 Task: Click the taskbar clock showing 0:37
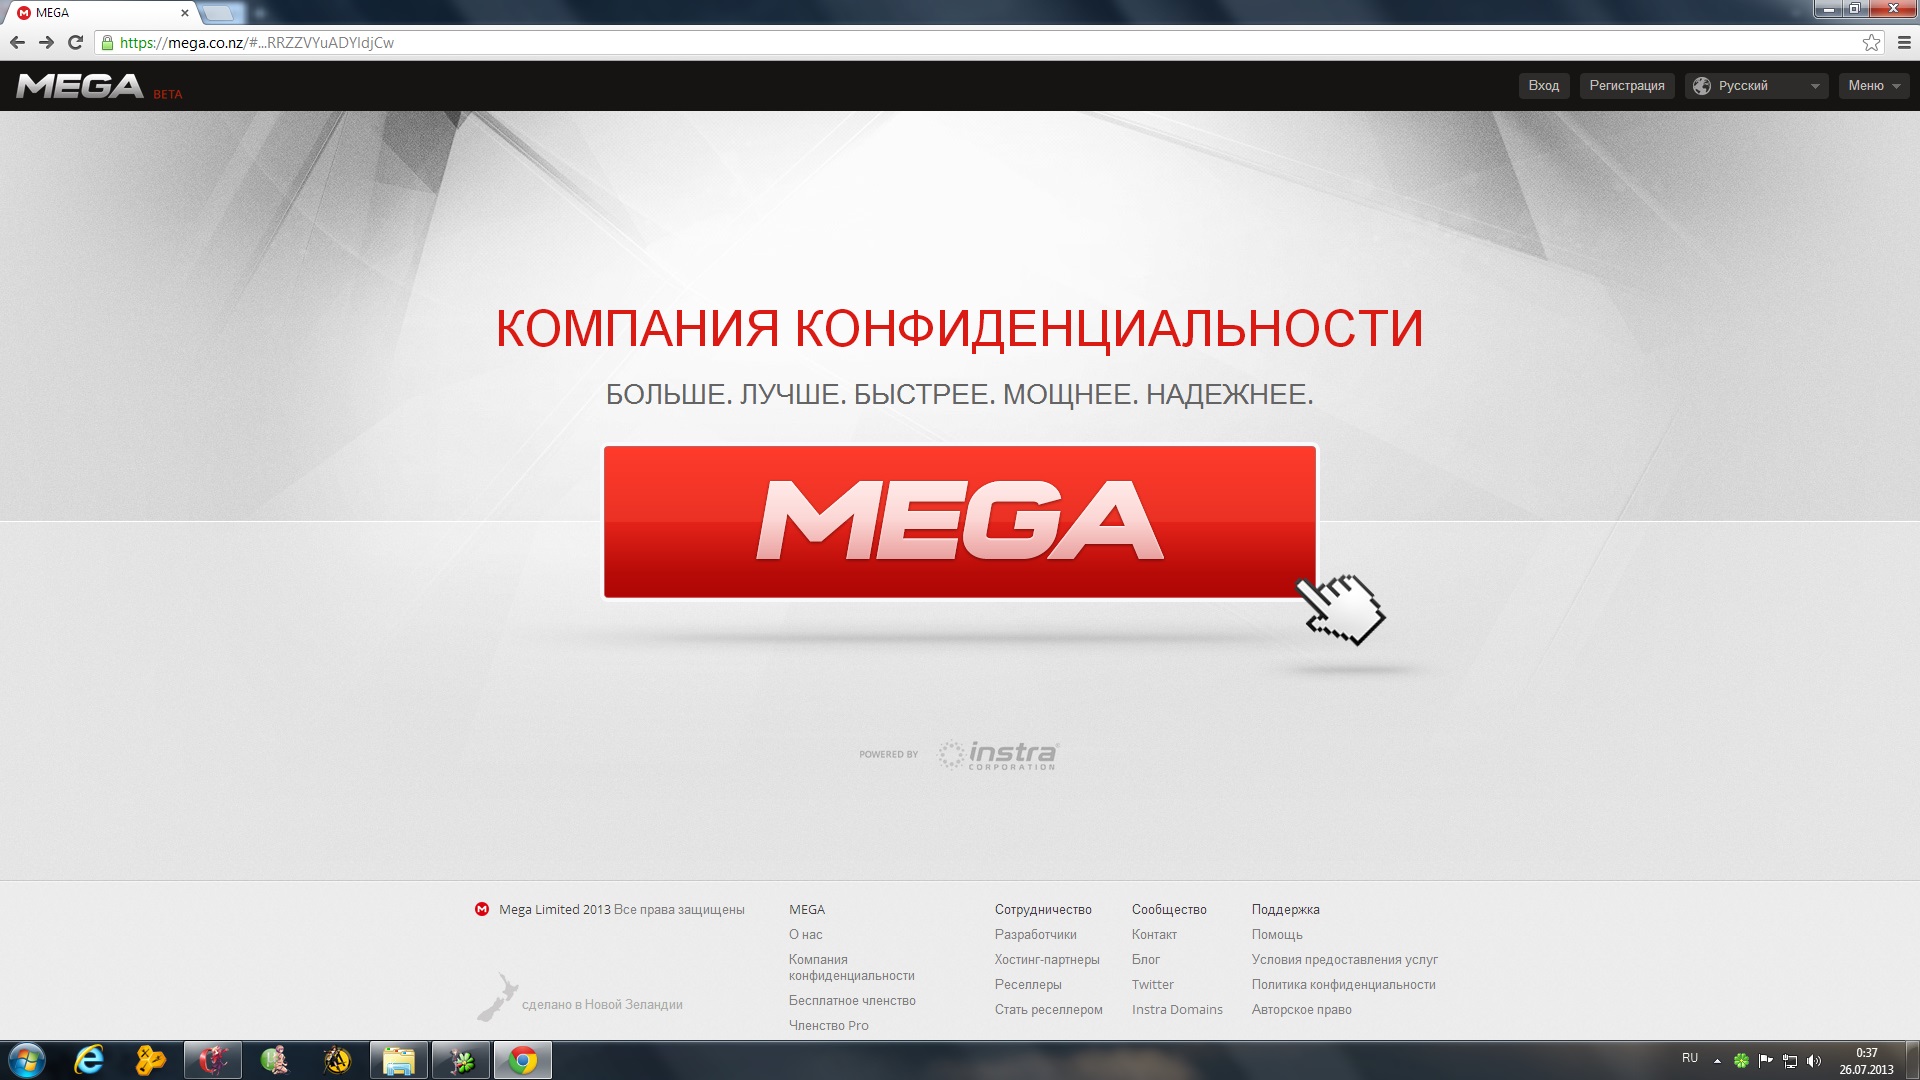click(x=1866, y=1061)
